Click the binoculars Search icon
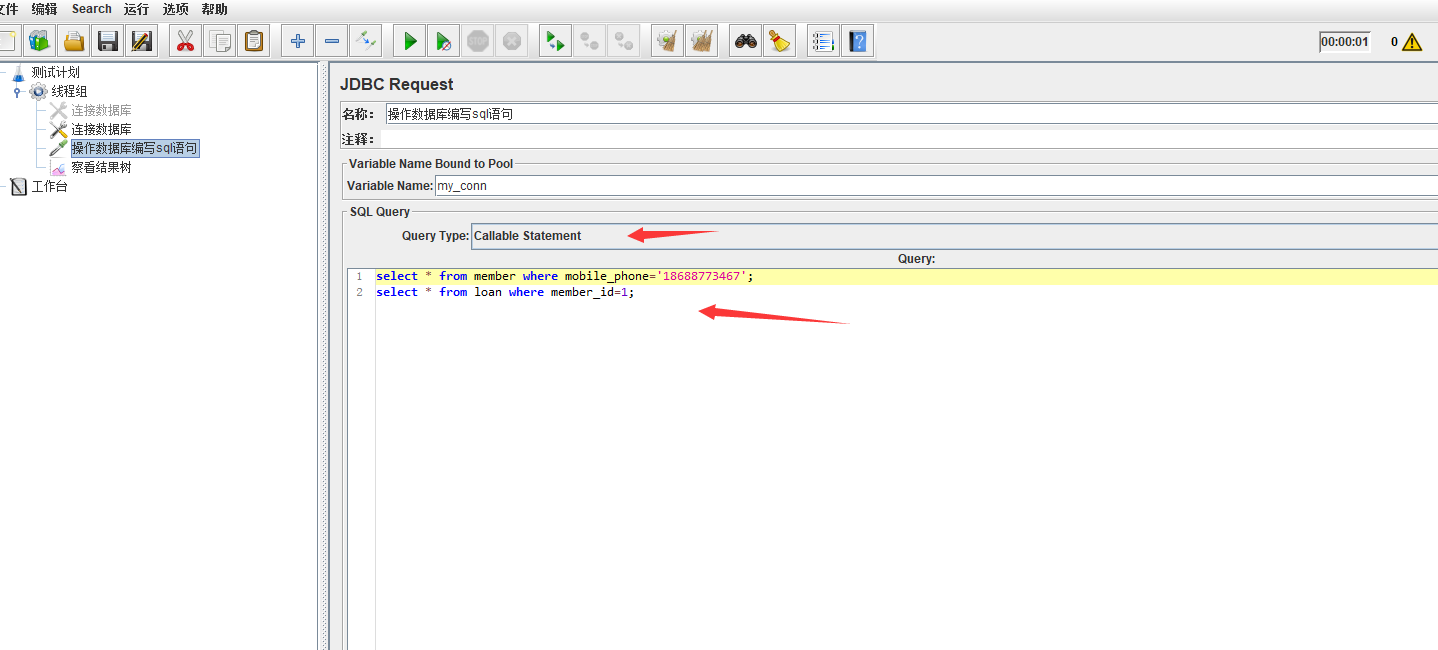This screenshot has height=650, width=1438. (x=745, y=41)
